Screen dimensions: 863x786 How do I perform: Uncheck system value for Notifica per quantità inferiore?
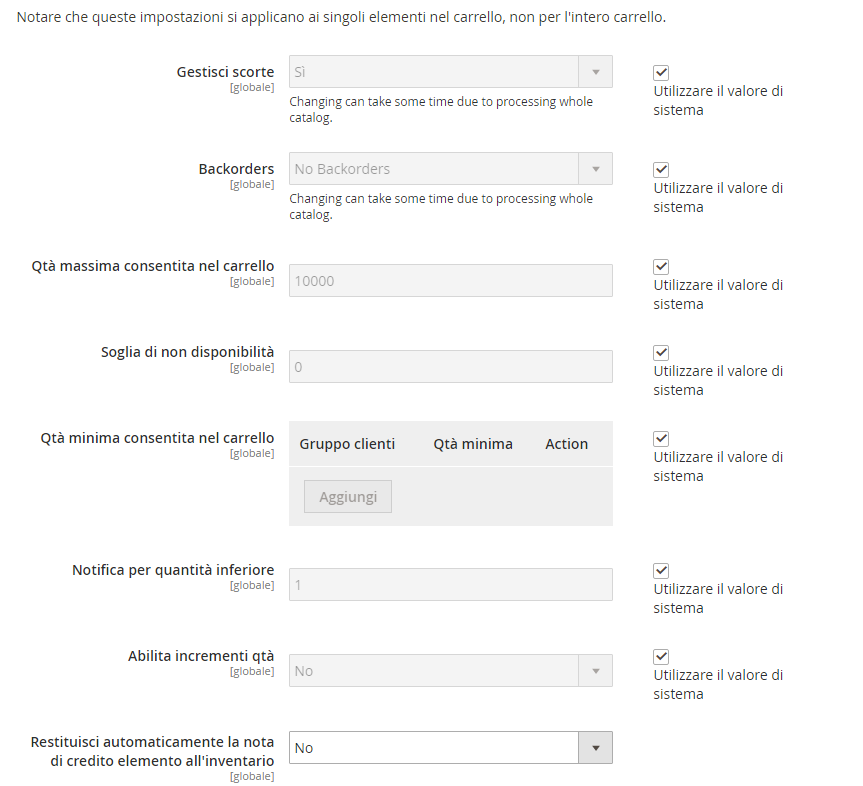click(661, 570)
